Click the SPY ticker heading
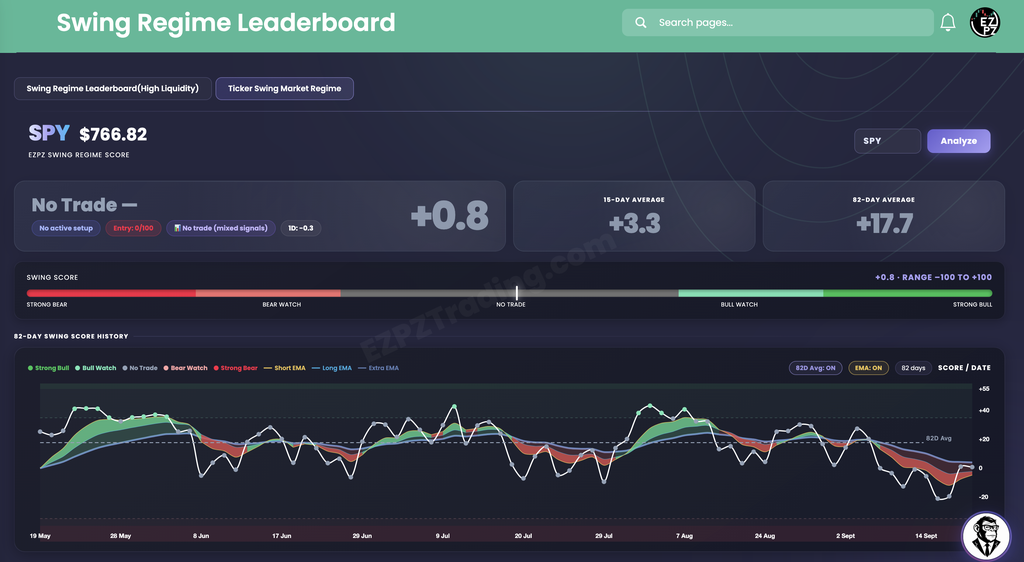The image size is (1024, 562). pos(49,133)
